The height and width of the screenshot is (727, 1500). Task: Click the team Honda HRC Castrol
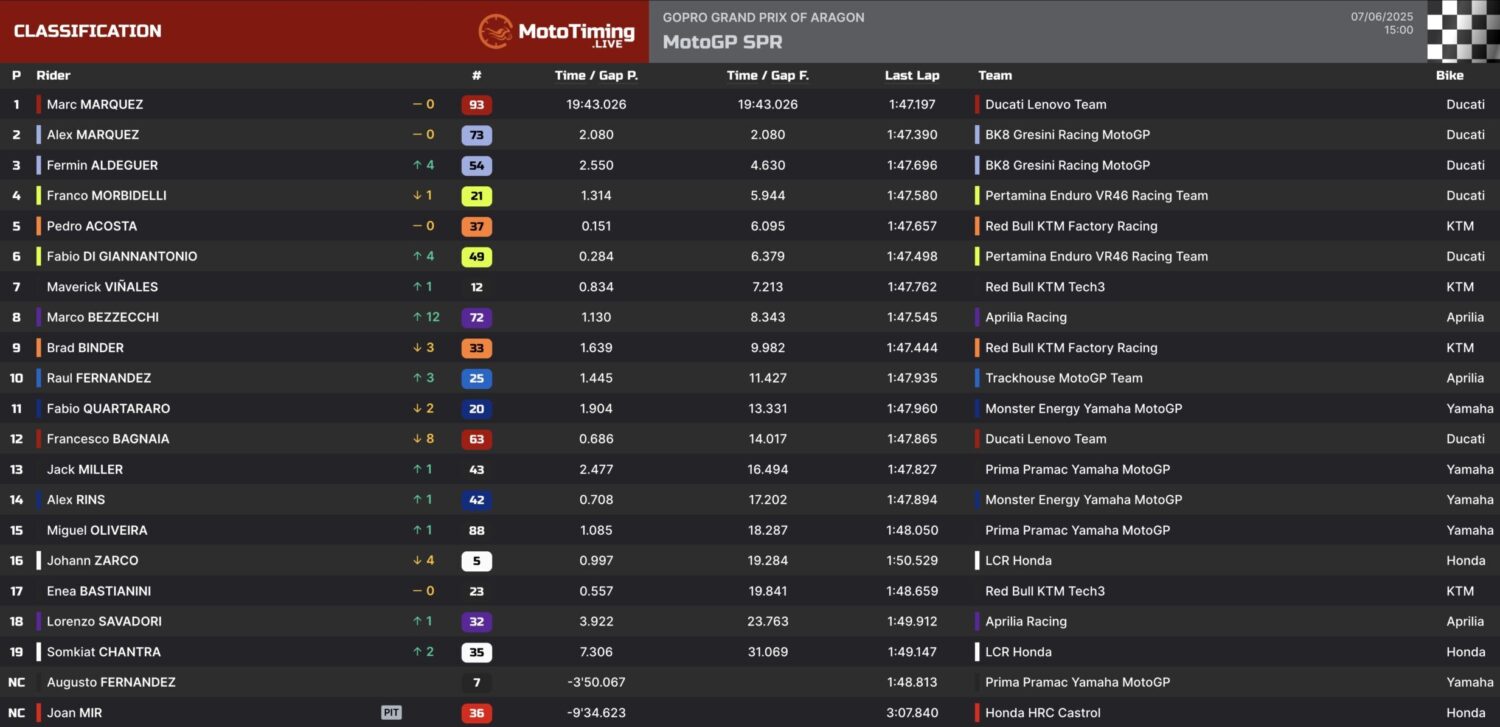(1043, 713)
